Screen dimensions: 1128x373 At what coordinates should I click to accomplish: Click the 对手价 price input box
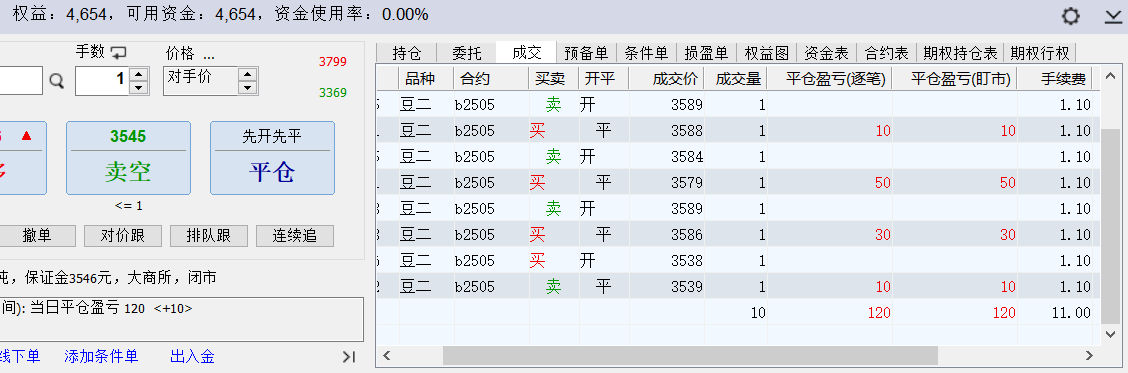tap(201, 80)
